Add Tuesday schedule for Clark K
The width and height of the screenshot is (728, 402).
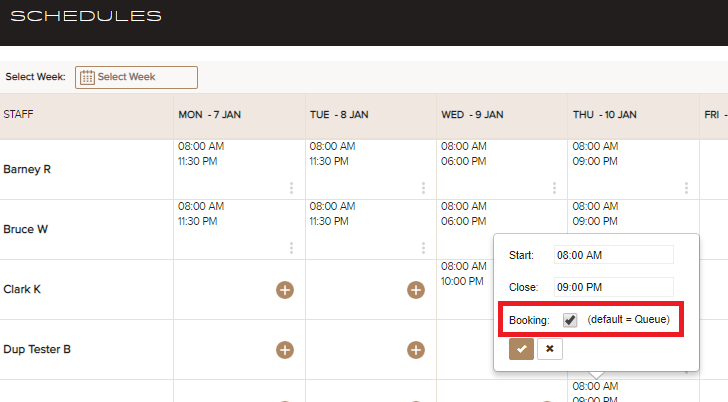(416, 290)
